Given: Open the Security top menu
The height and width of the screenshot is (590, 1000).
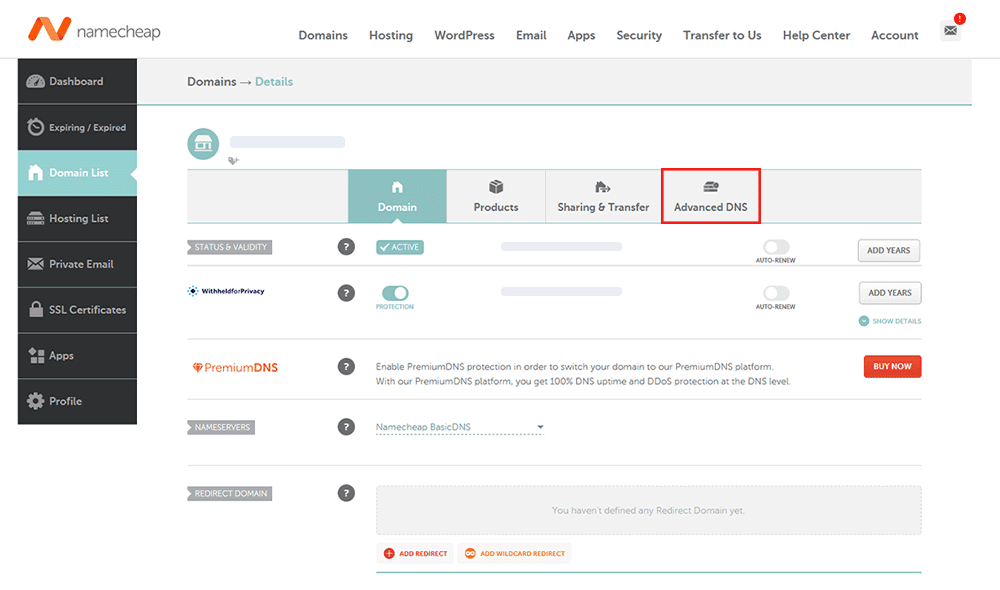Looking at the screenshot, I should (x=639, y=35).
